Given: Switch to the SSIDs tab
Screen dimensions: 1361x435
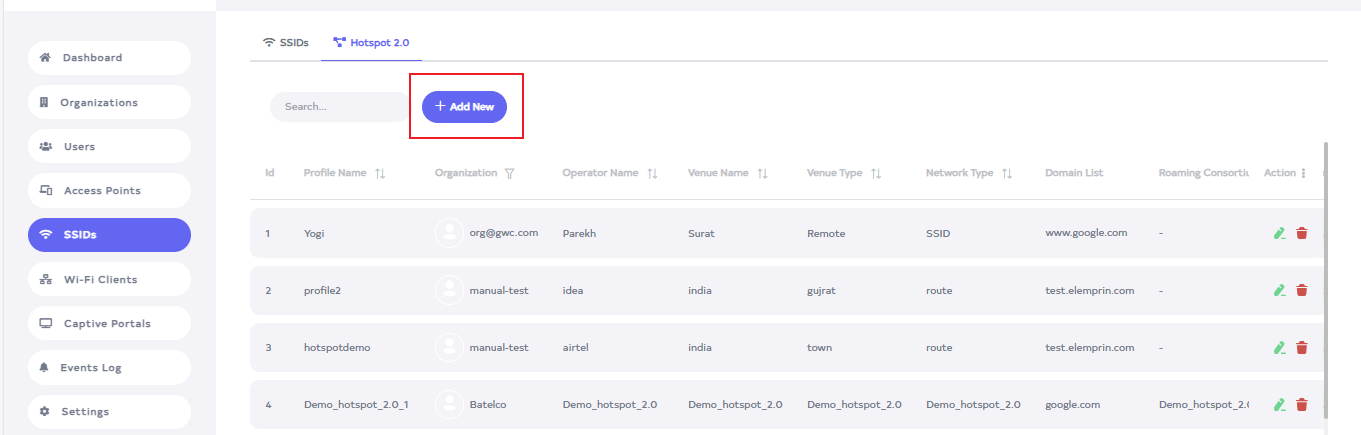Looking at the screenshot, I should pyautogui.click(x=286, y=43).
